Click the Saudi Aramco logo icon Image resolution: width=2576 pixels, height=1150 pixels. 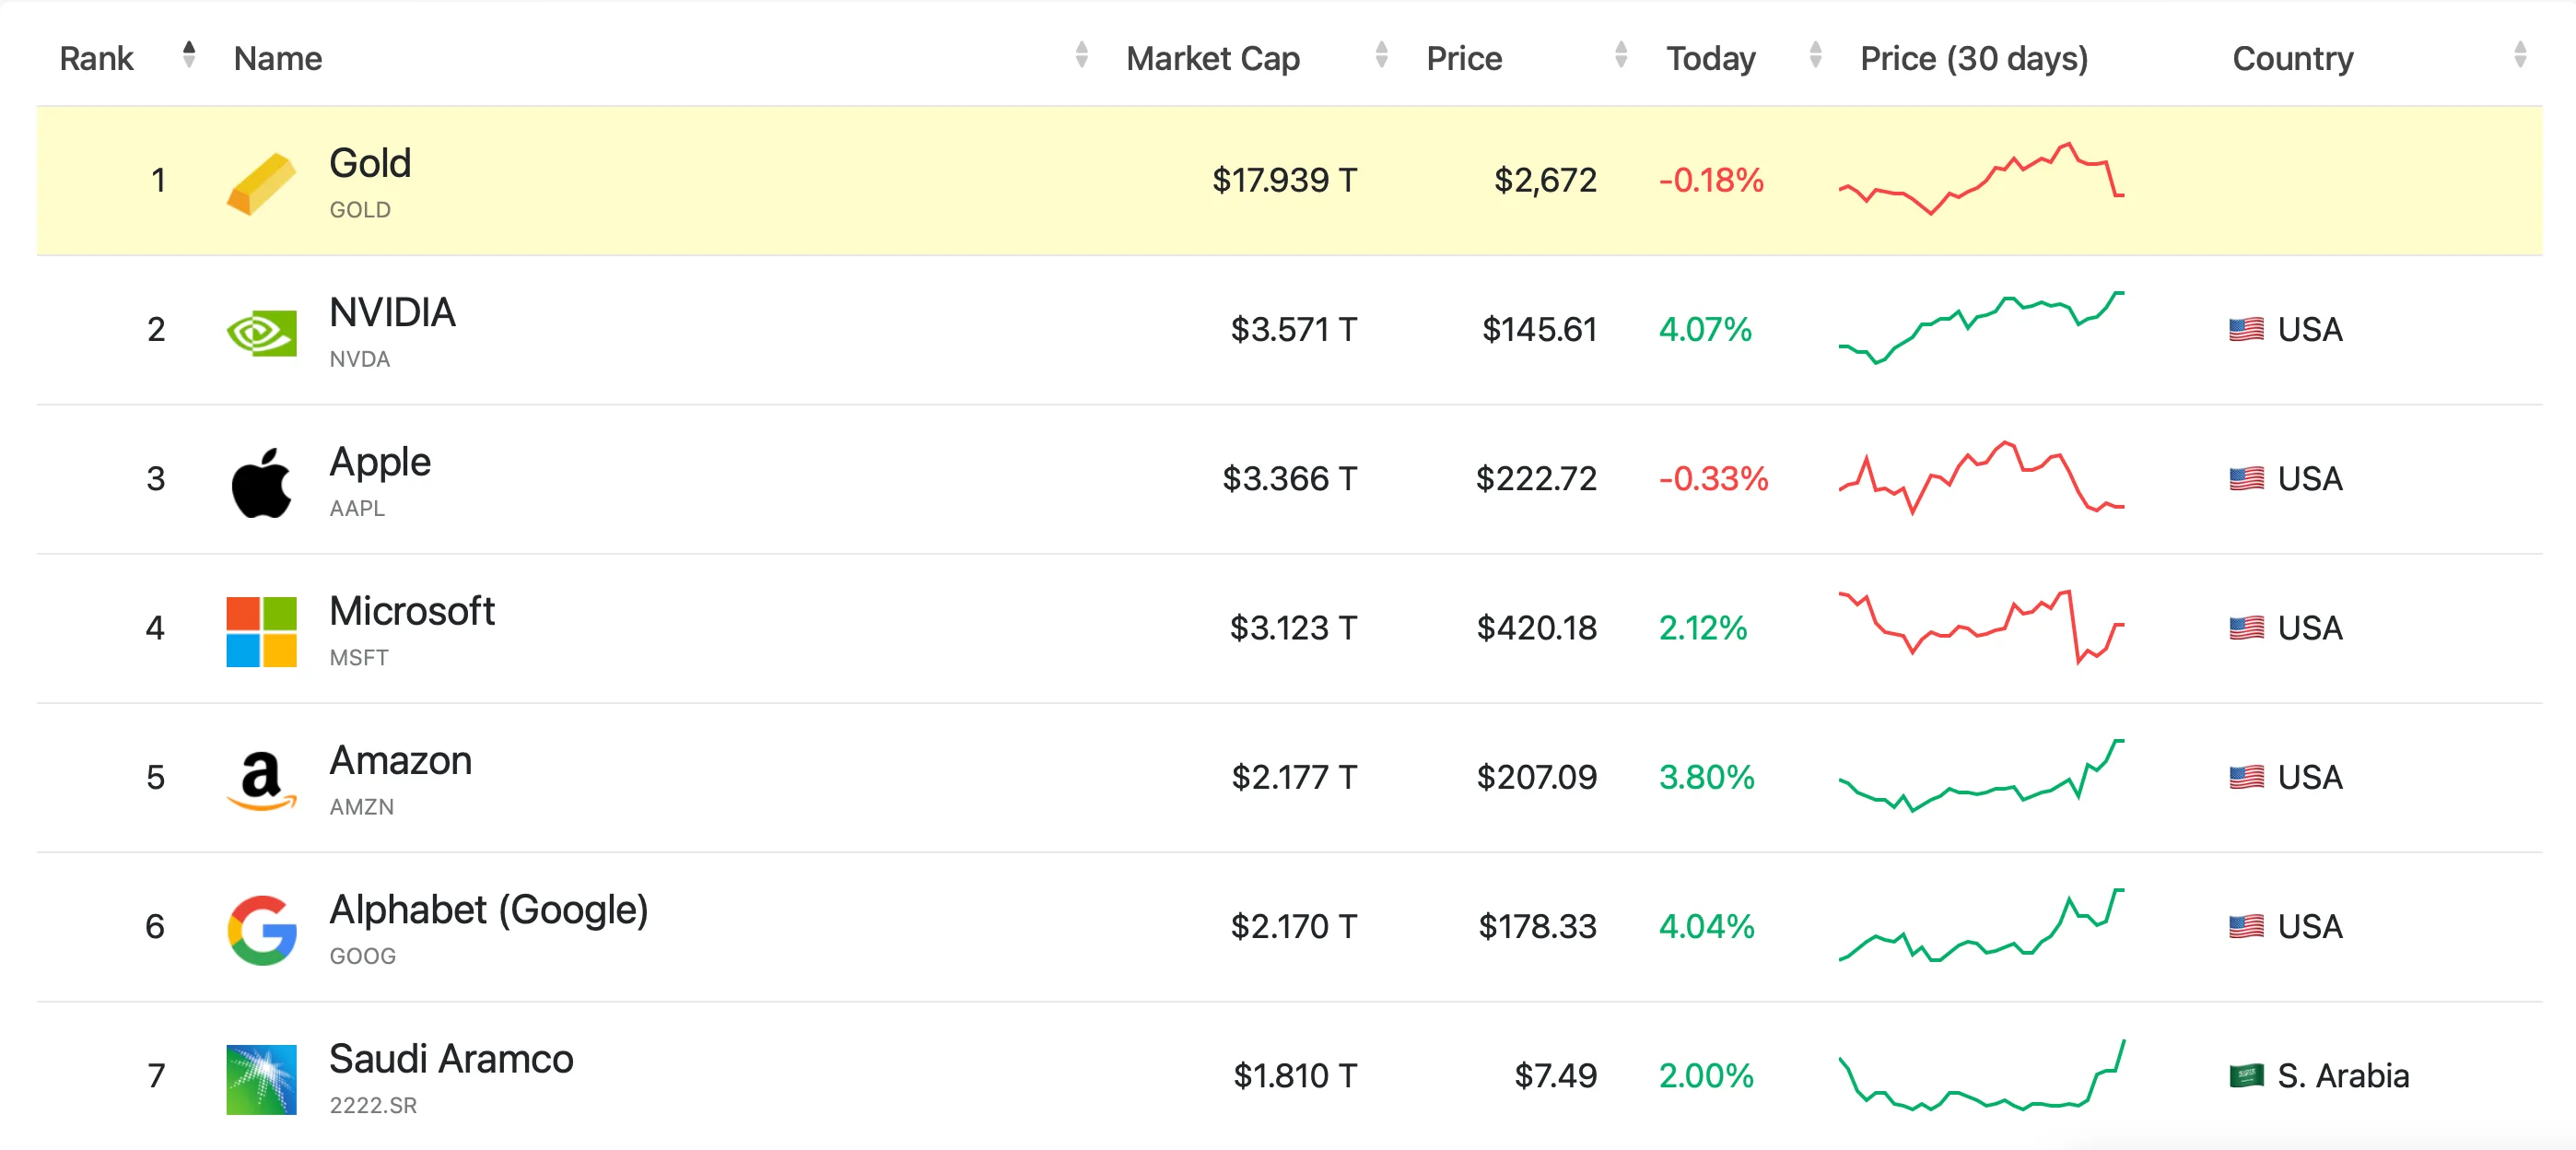(x=261, y=1078)
